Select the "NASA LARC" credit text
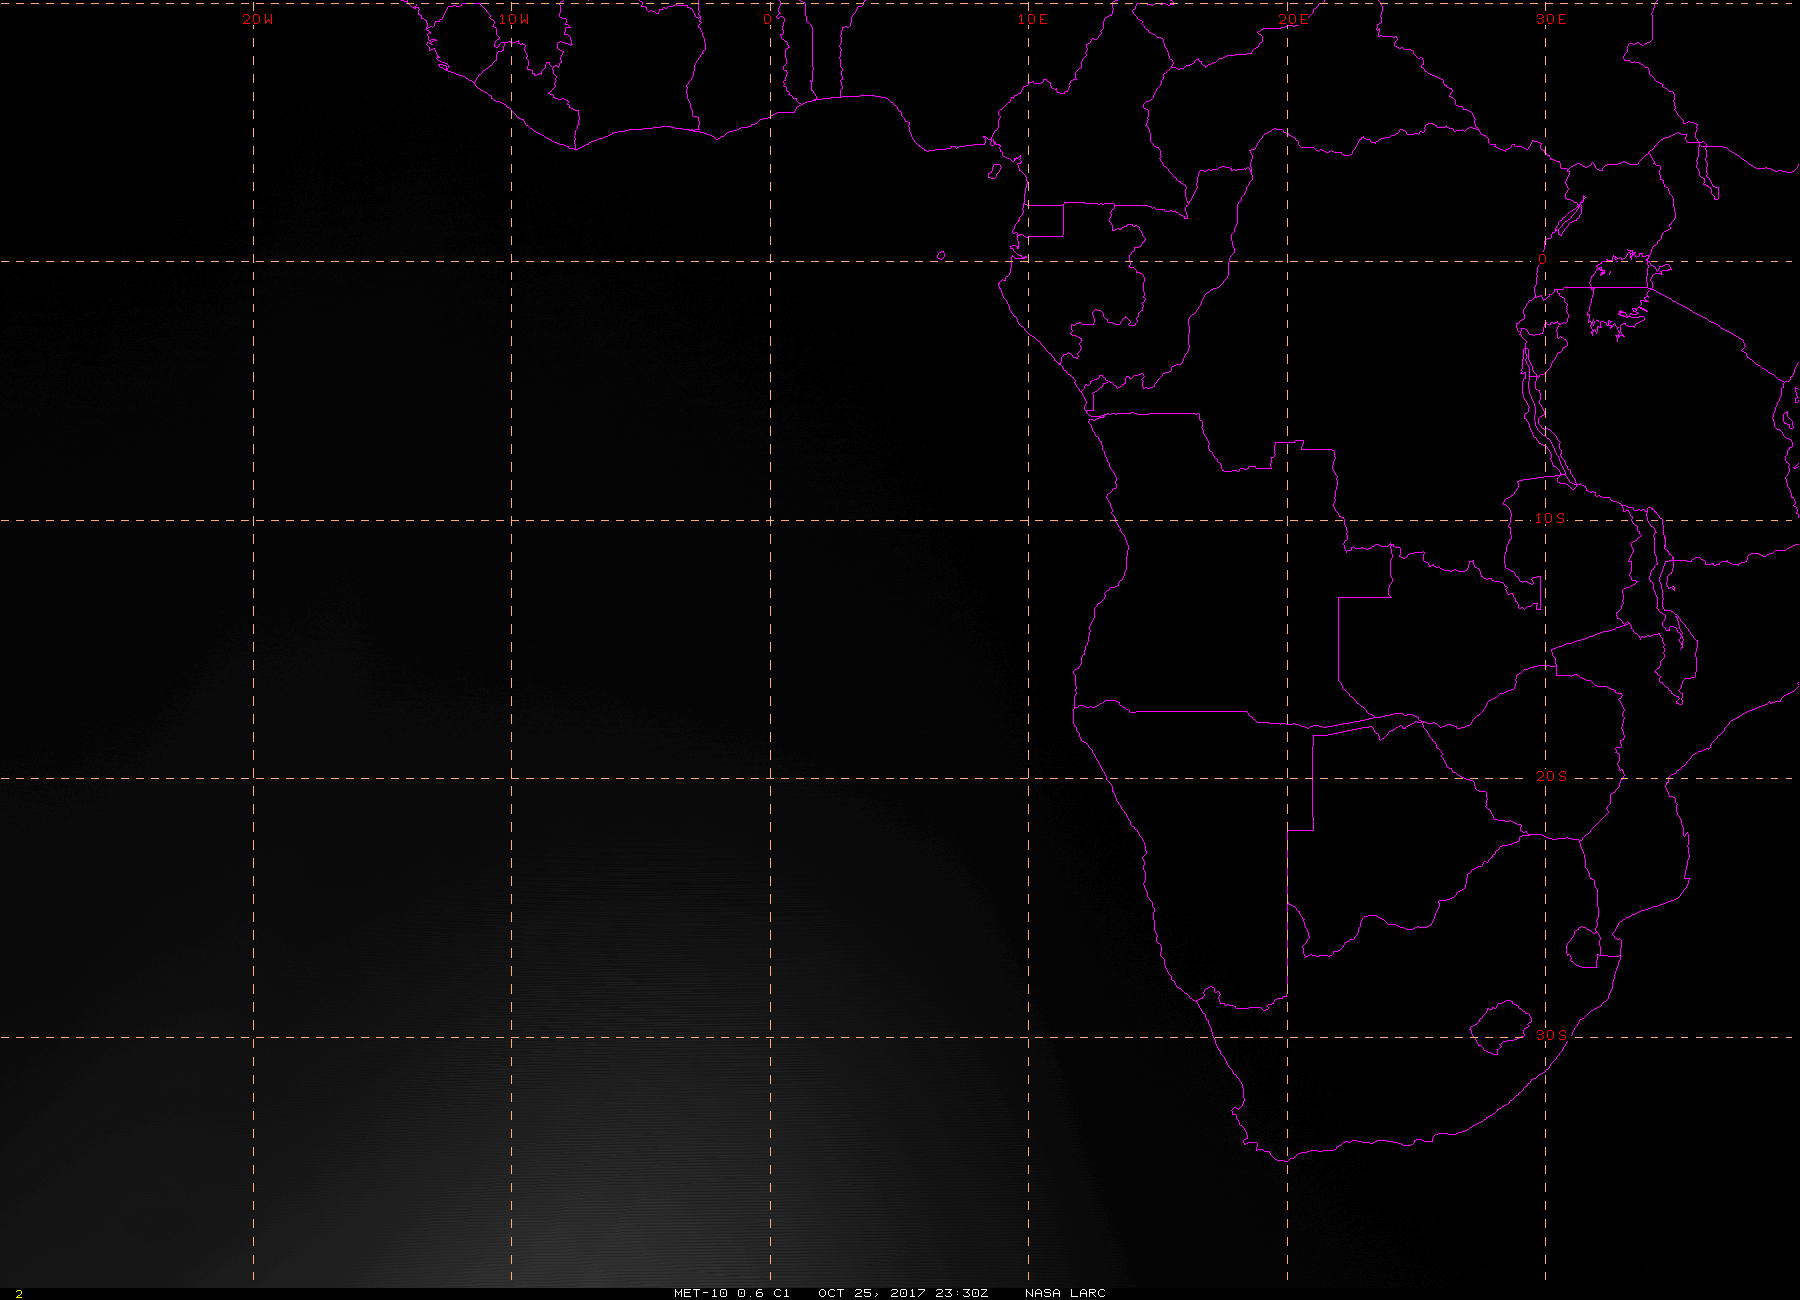Image resolution: width=1800 pixels, height=1300 pixels. [x=1065, y=1293]
